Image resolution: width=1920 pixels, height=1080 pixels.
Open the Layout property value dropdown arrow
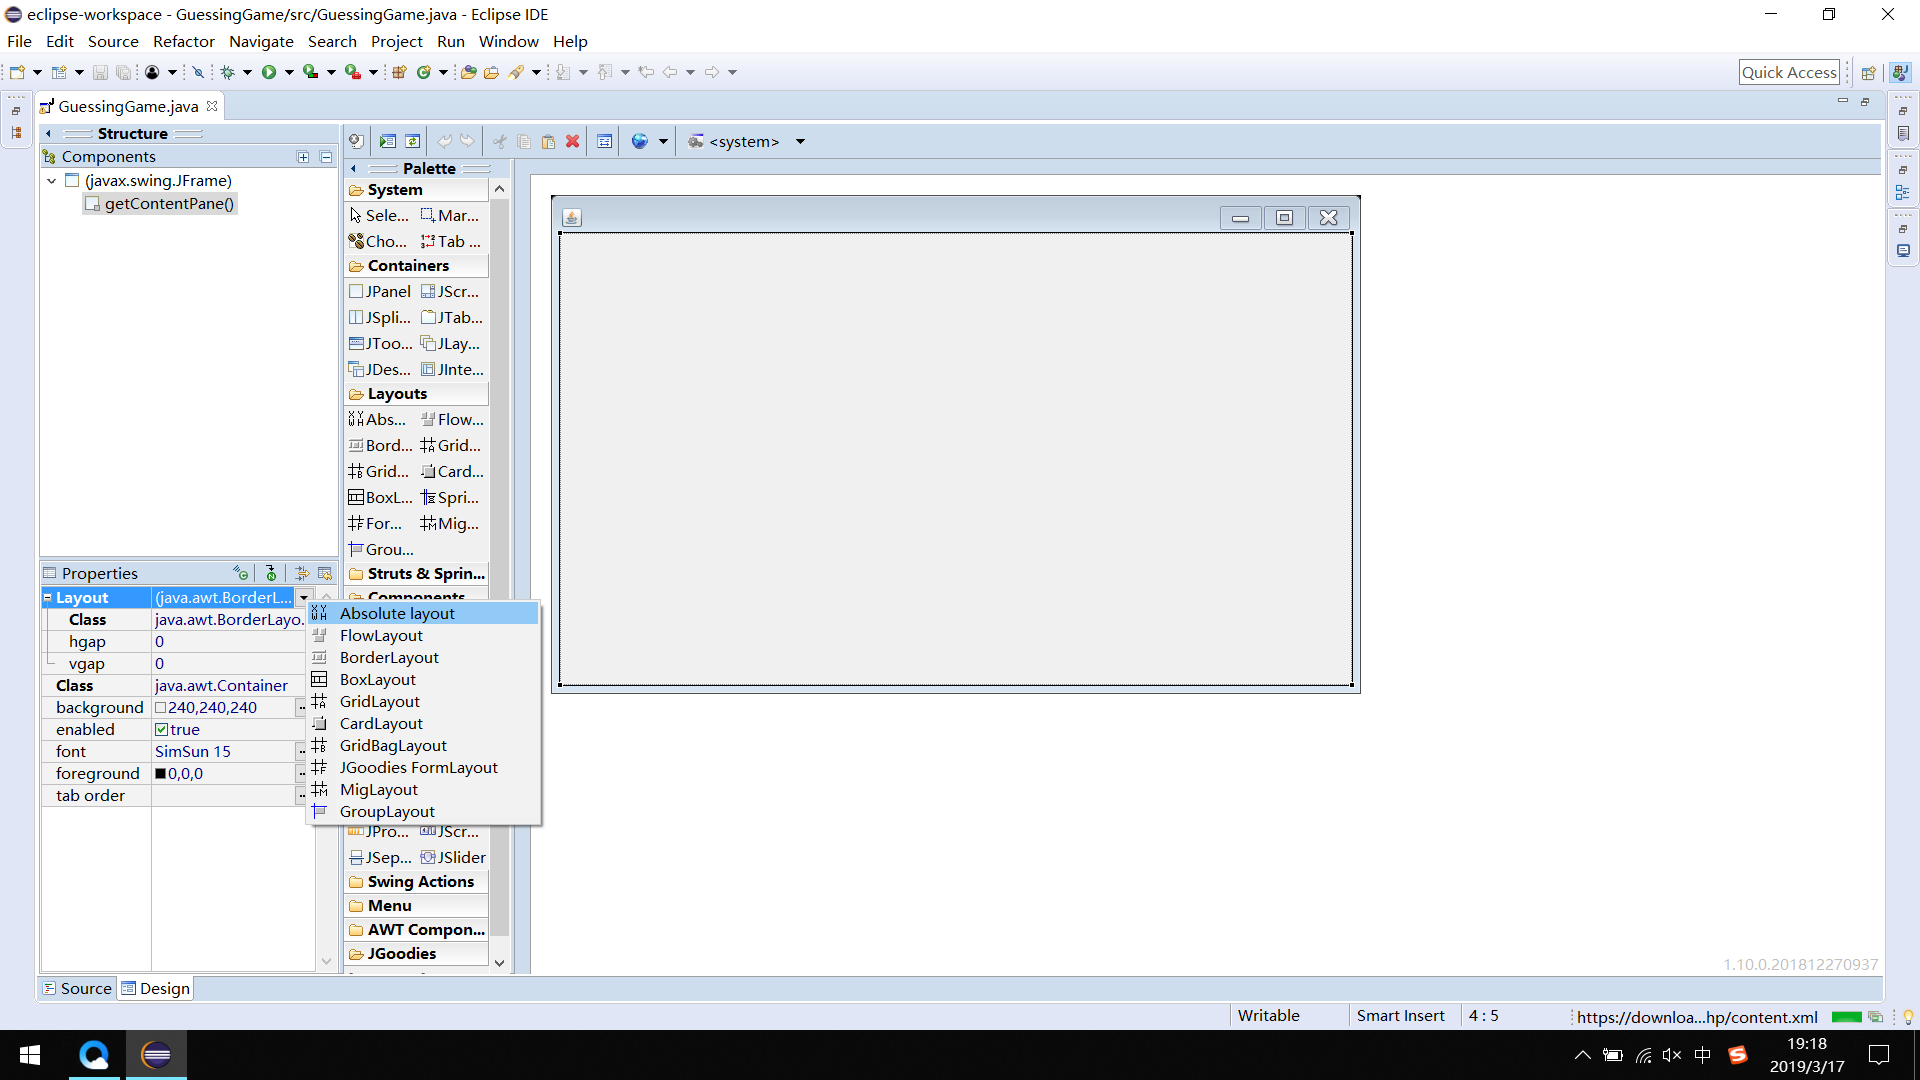click(x=304, y=597)
